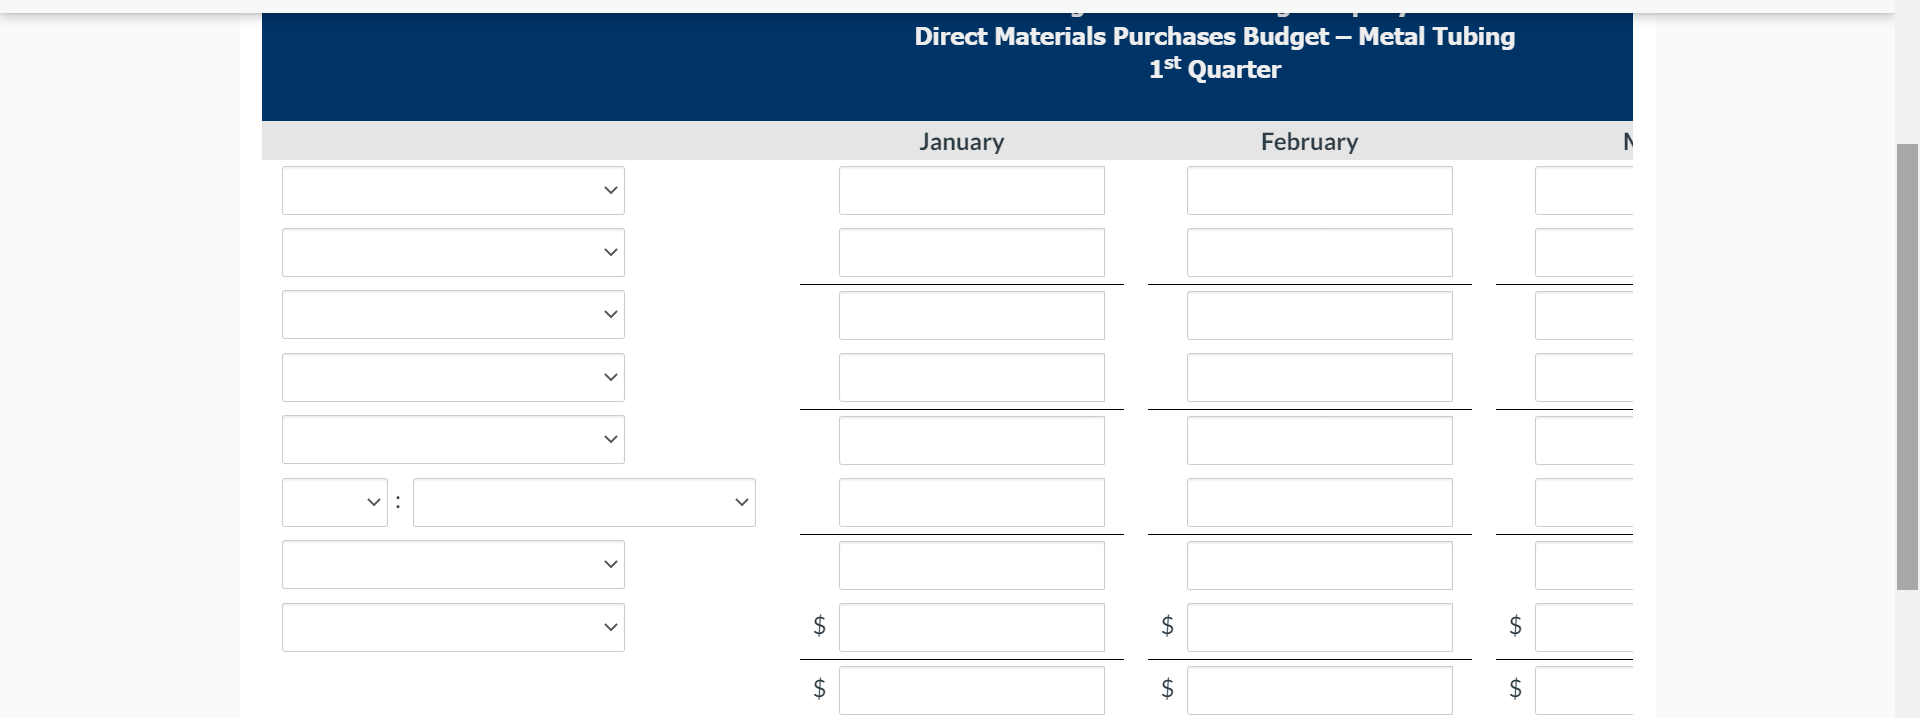Image resolution: width=1920 pixels, height=718 pixels.
Task: Open the seventh row label dropdown
Action: pyautogui.click(x=453, y=564)
